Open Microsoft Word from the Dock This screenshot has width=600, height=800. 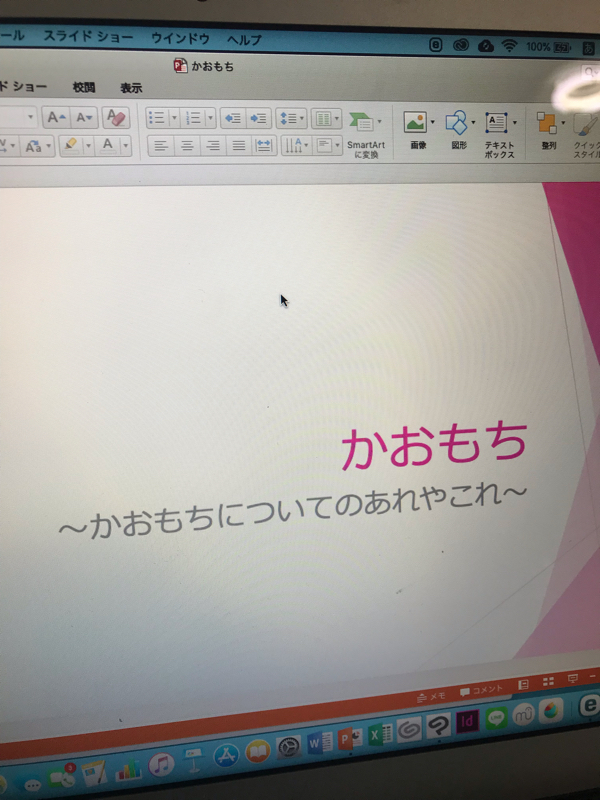pyautogui.click(x=320, y=743)
